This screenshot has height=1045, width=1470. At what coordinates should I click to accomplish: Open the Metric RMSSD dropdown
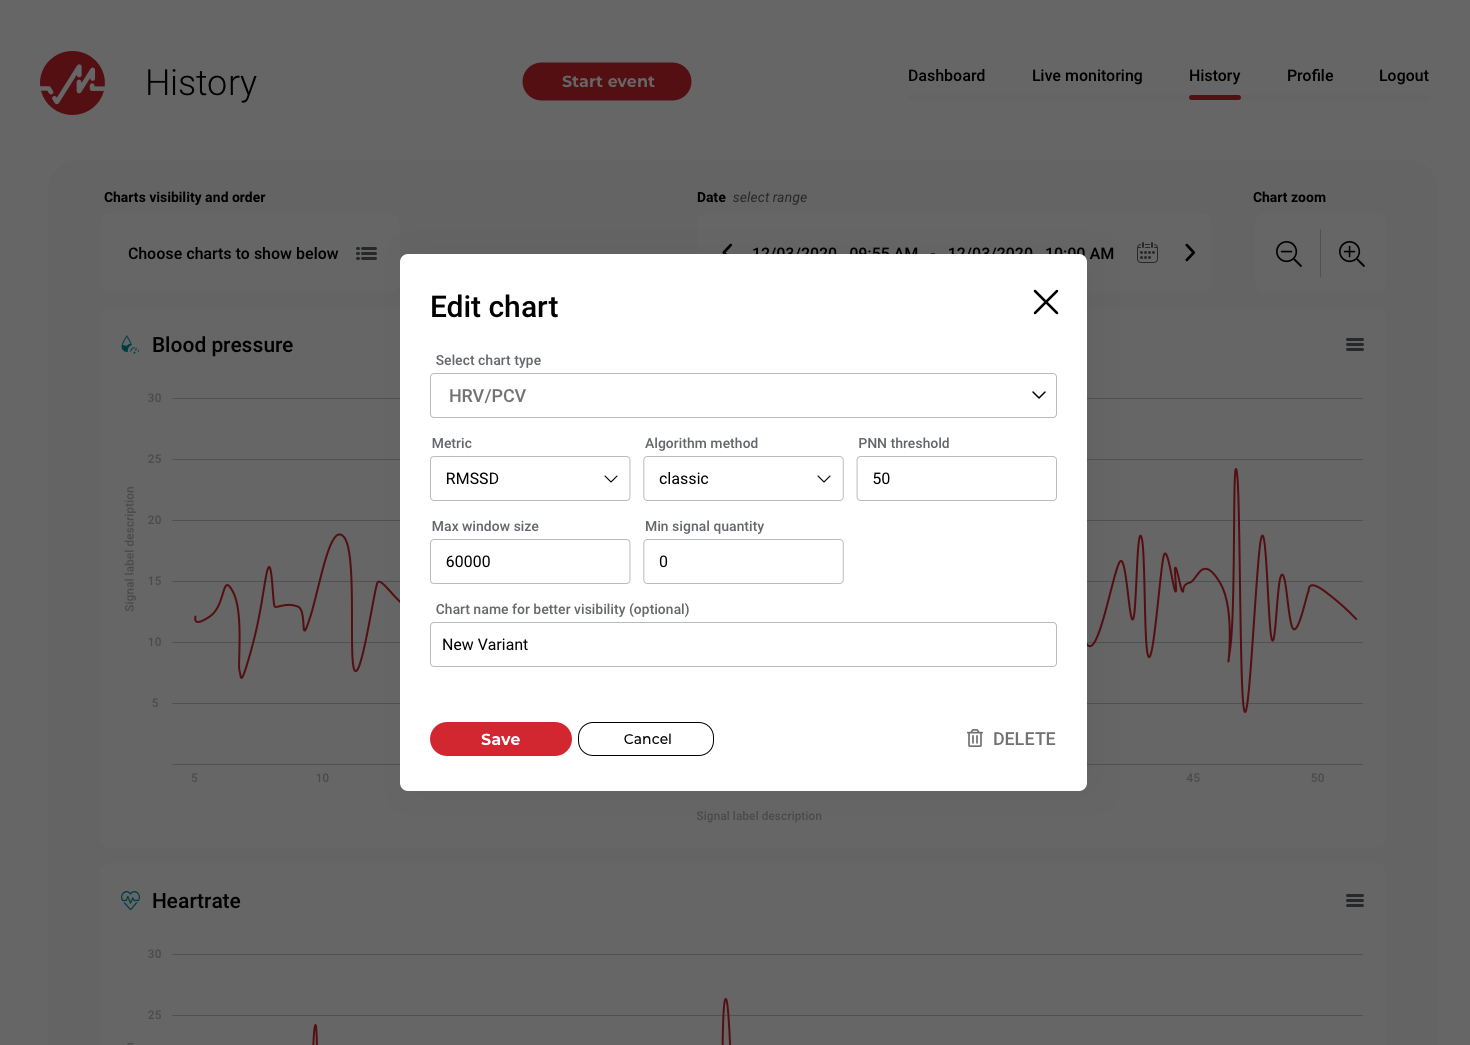tap(530, 479)
